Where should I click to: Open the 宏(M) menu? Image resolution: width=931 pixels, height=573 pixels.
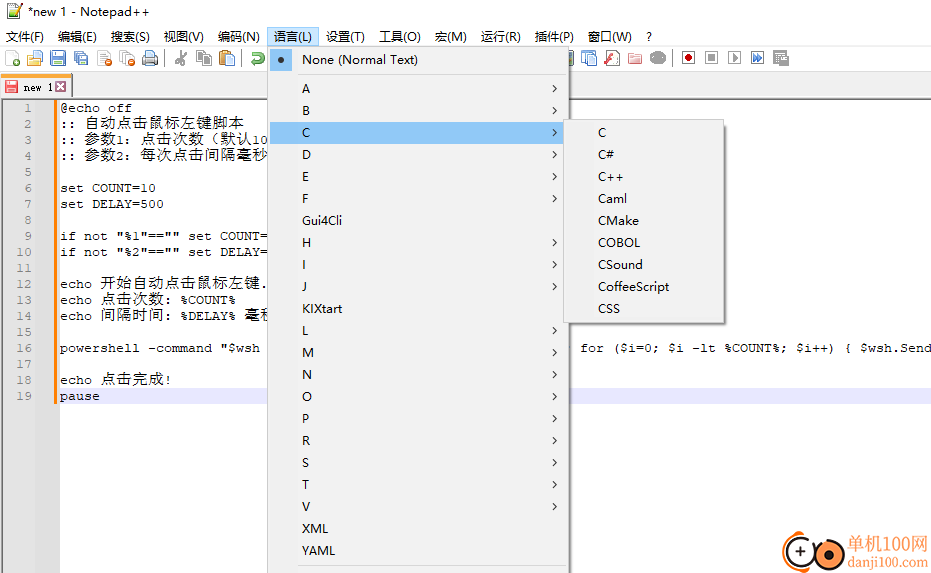coord(451,37)
